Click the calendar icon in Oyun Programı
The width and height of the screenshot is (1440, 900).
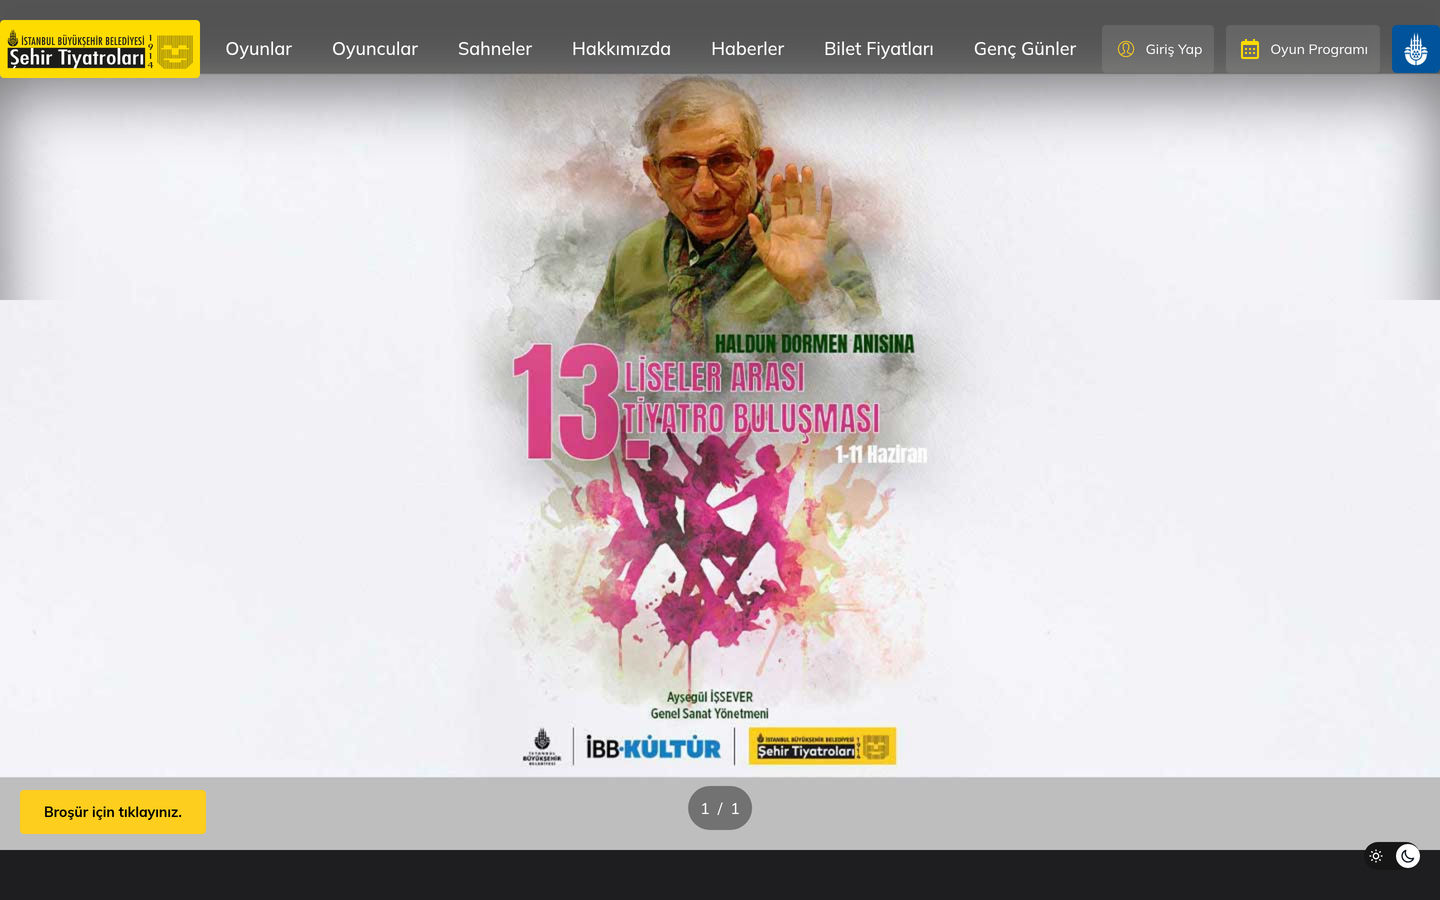1250,49
